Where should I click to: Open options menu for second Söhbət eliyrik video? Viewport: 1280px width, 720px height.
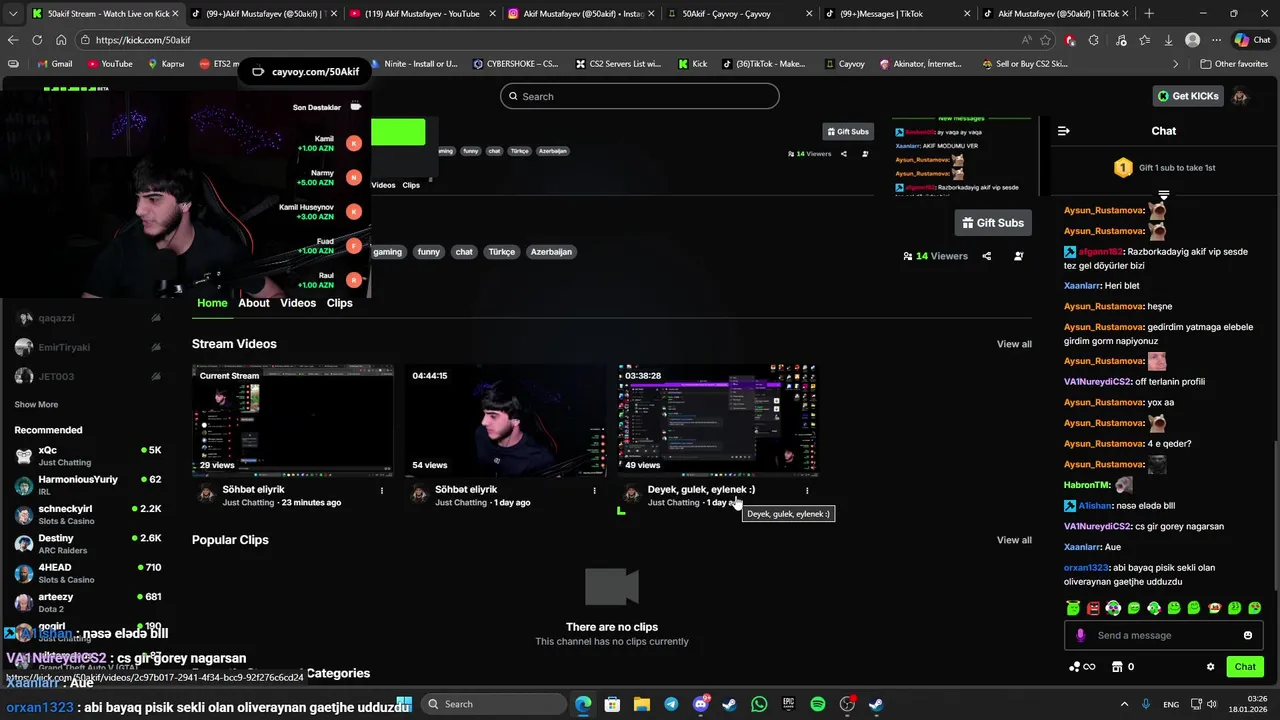[x=594, y=490]
